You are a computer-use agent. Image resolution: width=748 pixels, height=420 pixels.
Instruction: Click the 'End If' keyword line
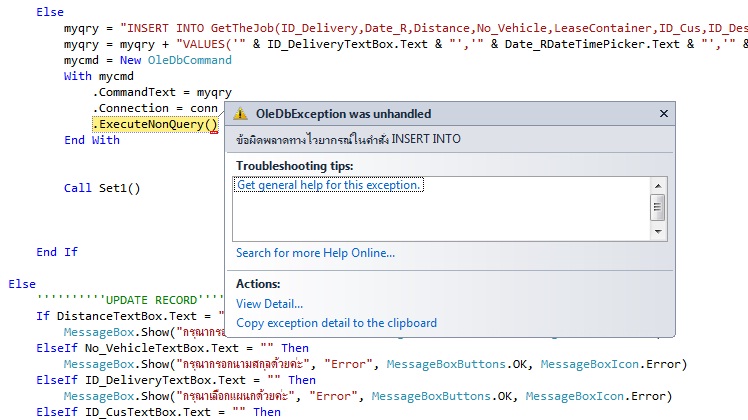[57, 252]
